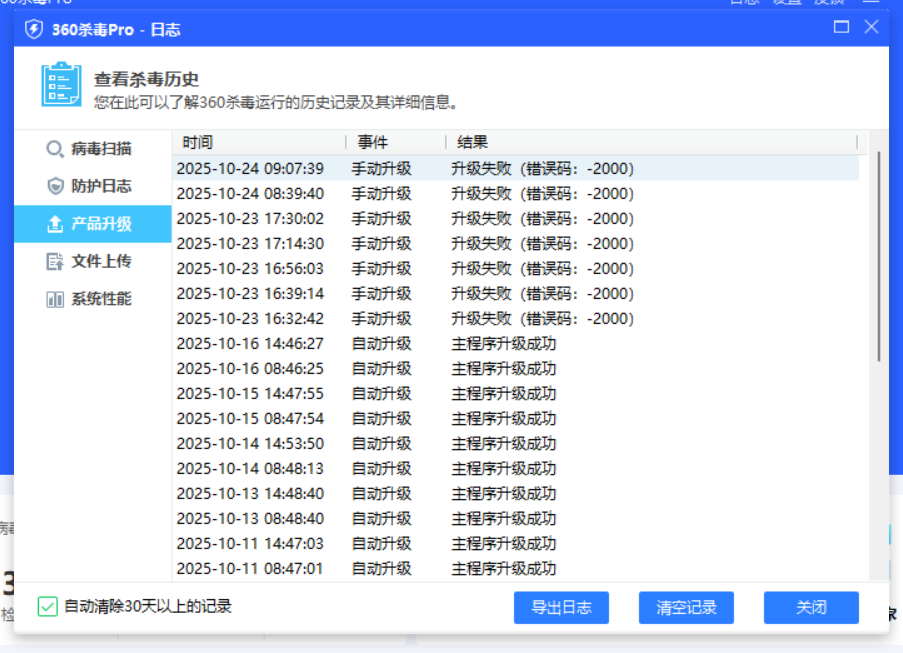This screenshot has height=653, width=903.
Task: Click the 清空记录 button
Action: [x=686, y=607]
